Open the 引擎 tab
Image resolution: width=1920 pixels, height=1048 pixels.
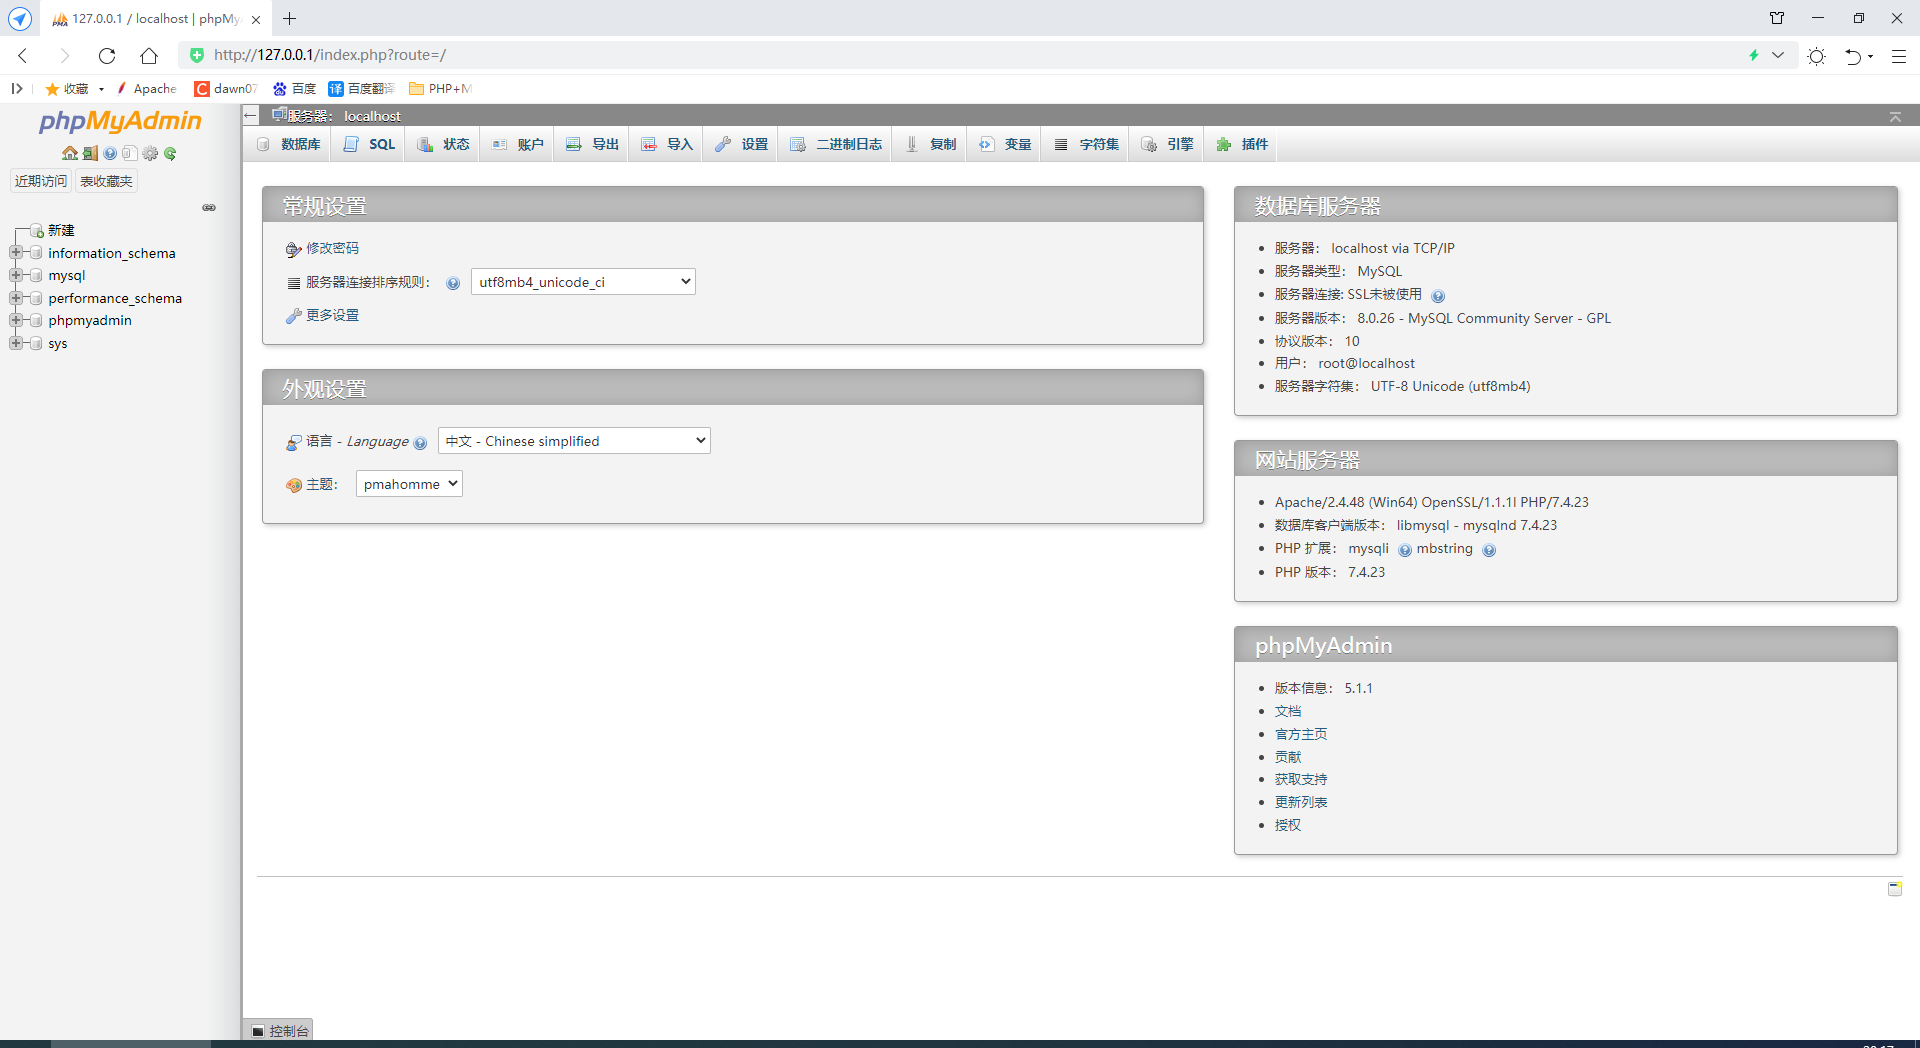pos(1167,144)
